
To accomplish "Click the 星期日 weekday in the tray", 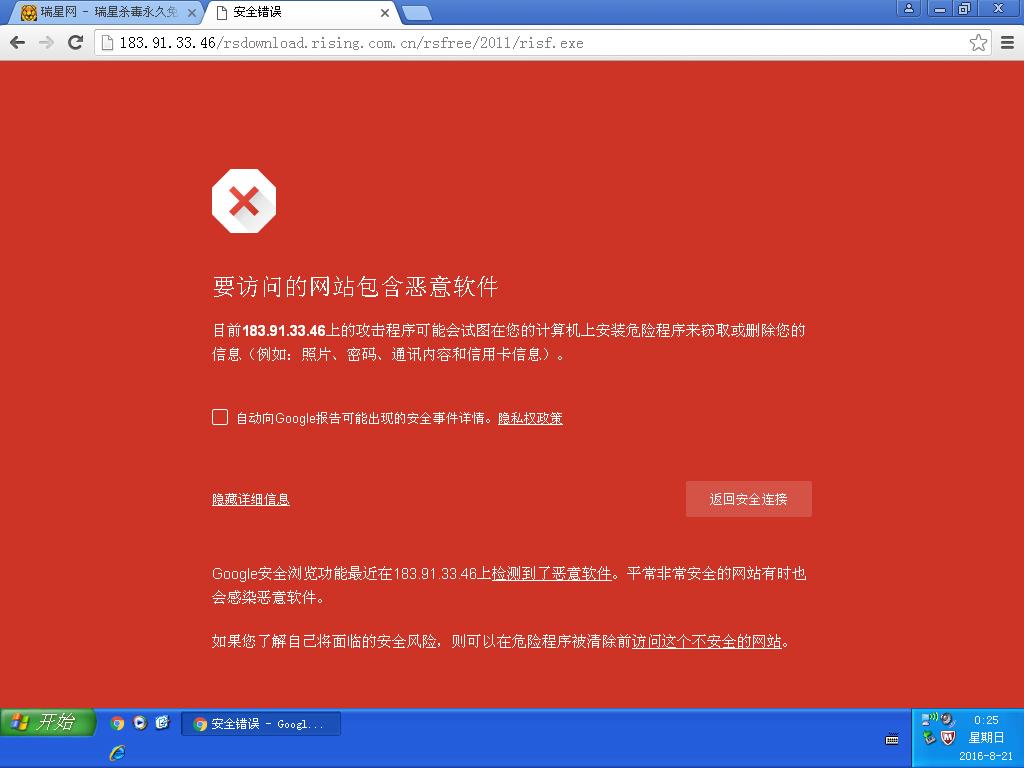I will [986, 738].
